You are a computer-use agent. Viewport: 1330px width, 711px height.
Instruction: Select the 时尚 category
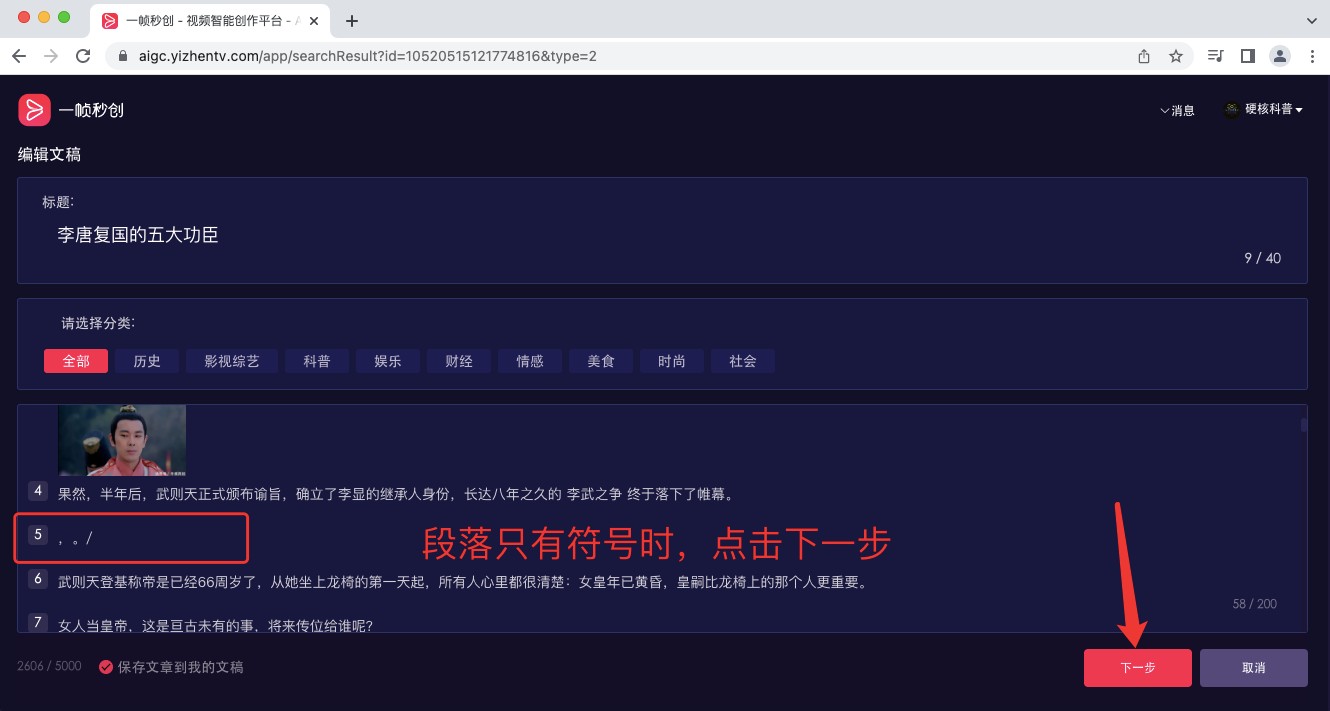pyautogui.click(x=672, y=361)
